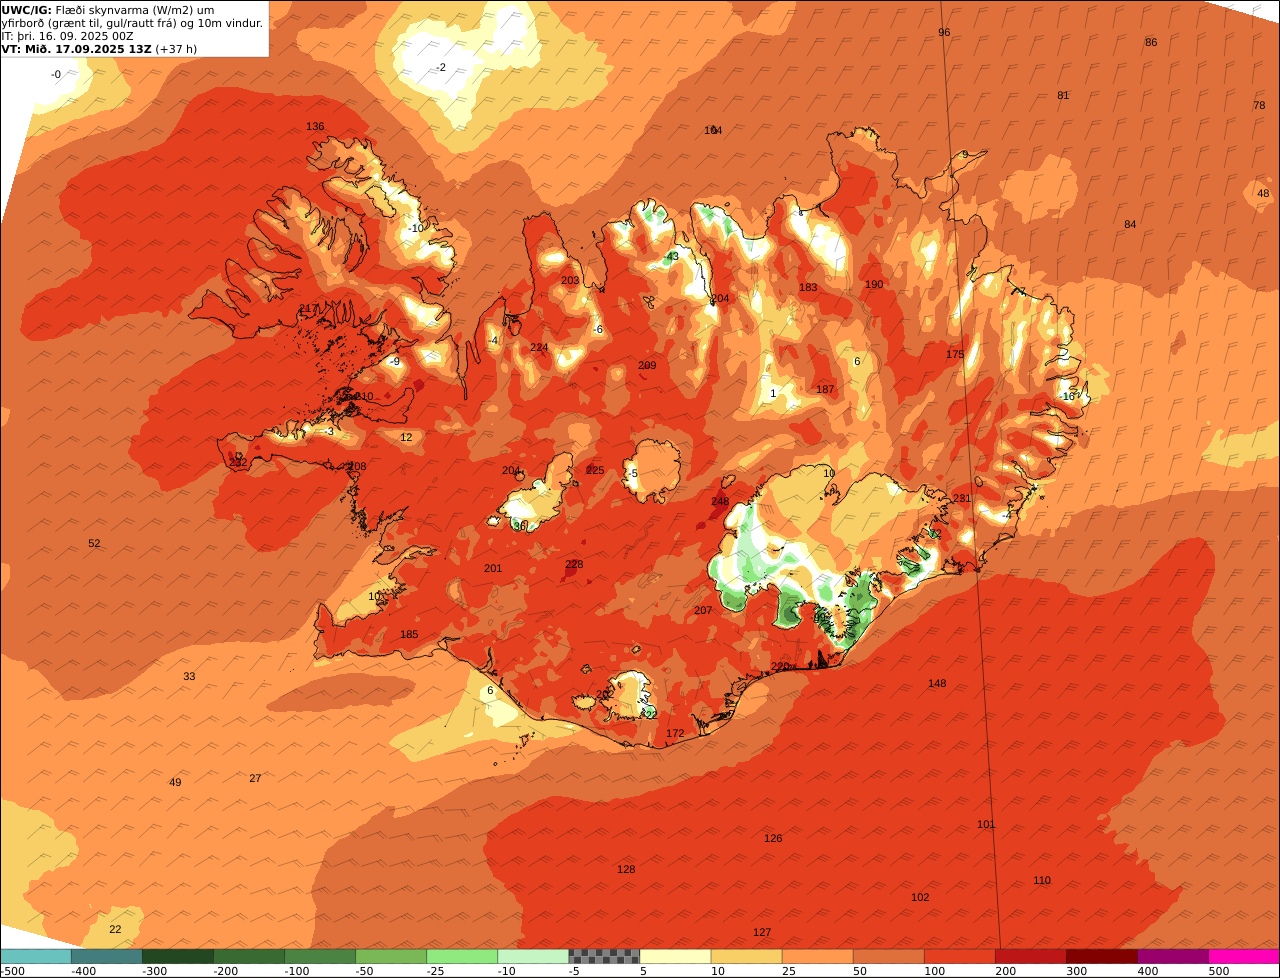Click the legend label -25

438,971
